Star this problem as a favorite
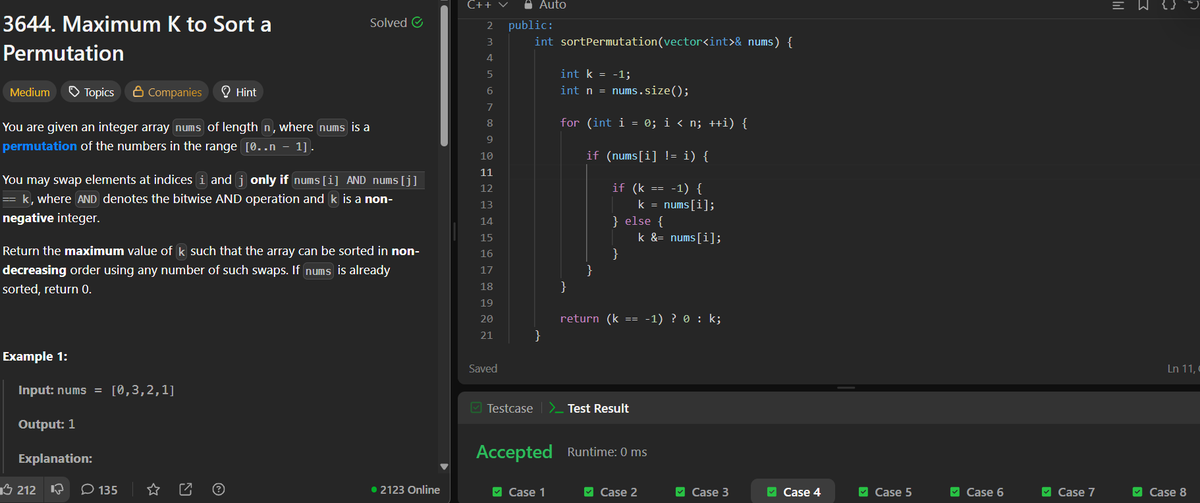The width and height of the screenshot is (1200, 503). pos(154,490)
